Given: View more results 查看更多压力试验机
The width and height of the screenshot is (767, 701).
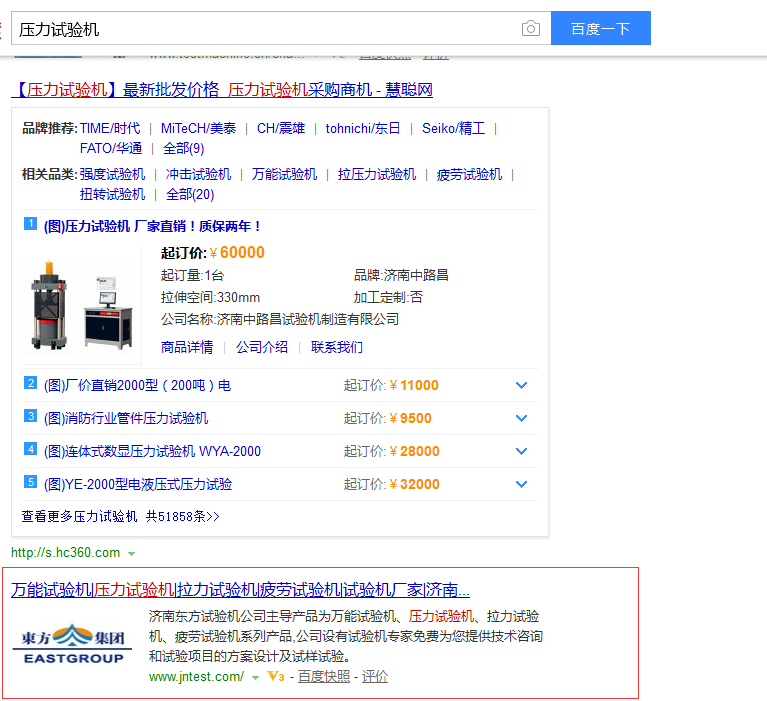Looking at the screenshot, I should 120,516.
